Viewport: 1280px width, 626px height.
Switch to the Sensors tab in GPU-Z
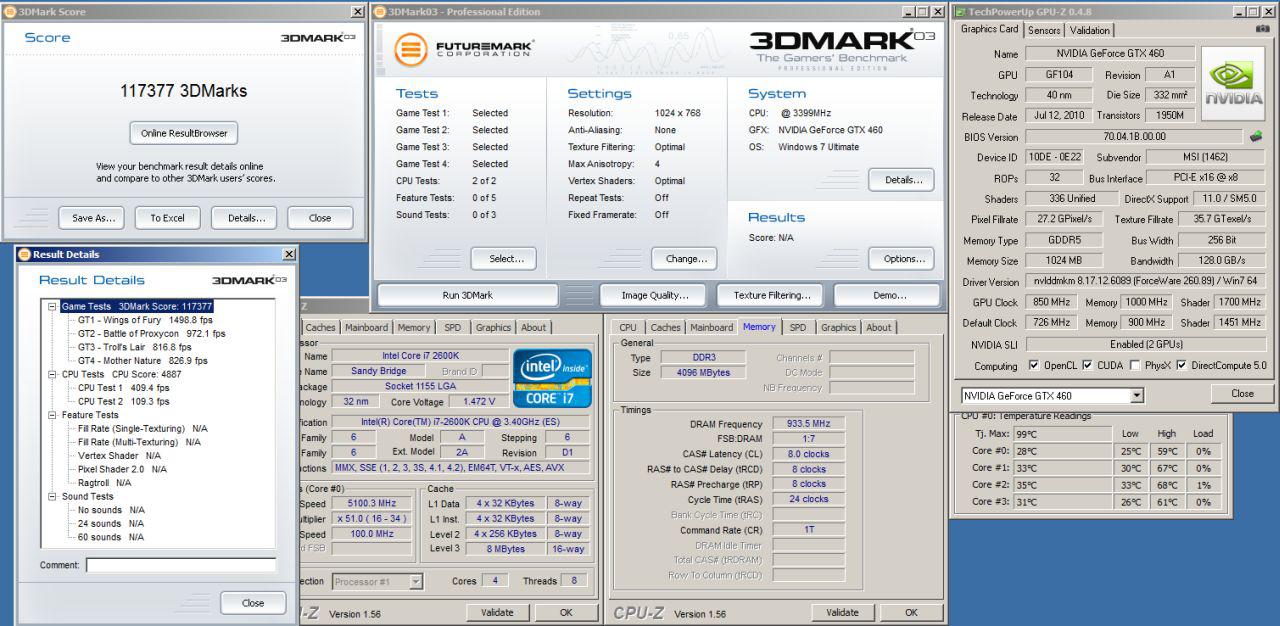(1044, 31)
